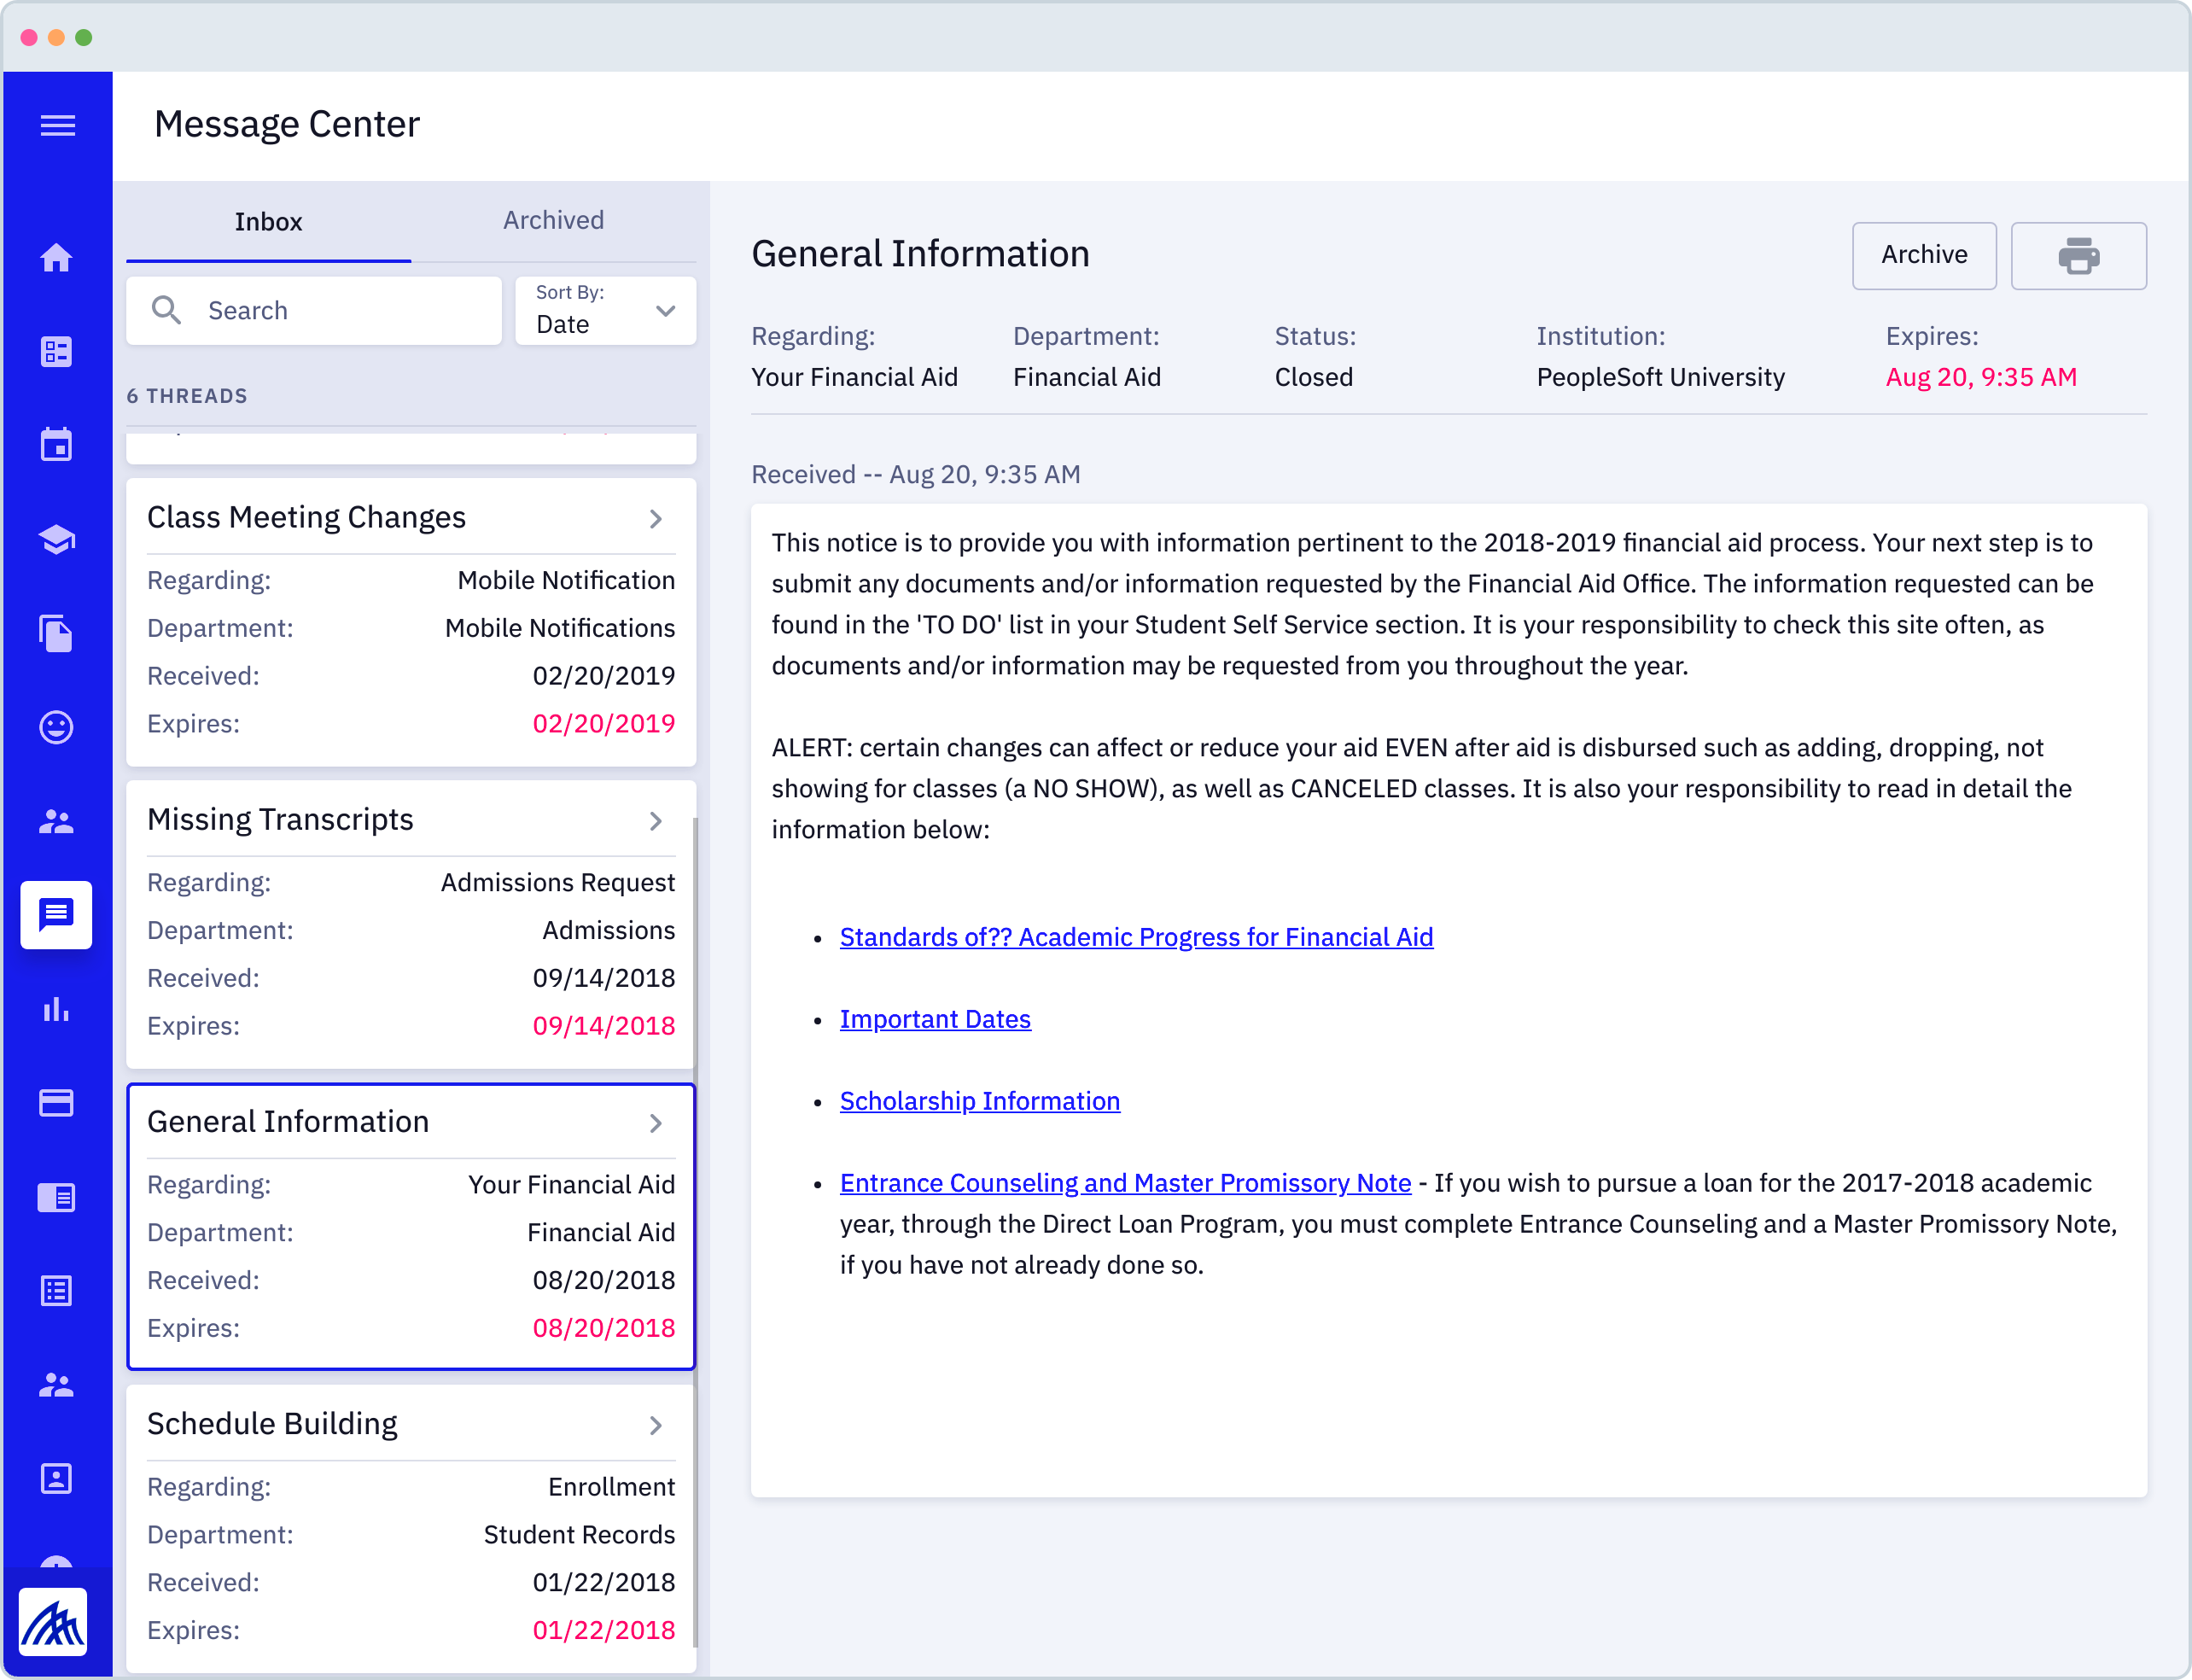Archive the General Information message

[x=1924, y=256]
